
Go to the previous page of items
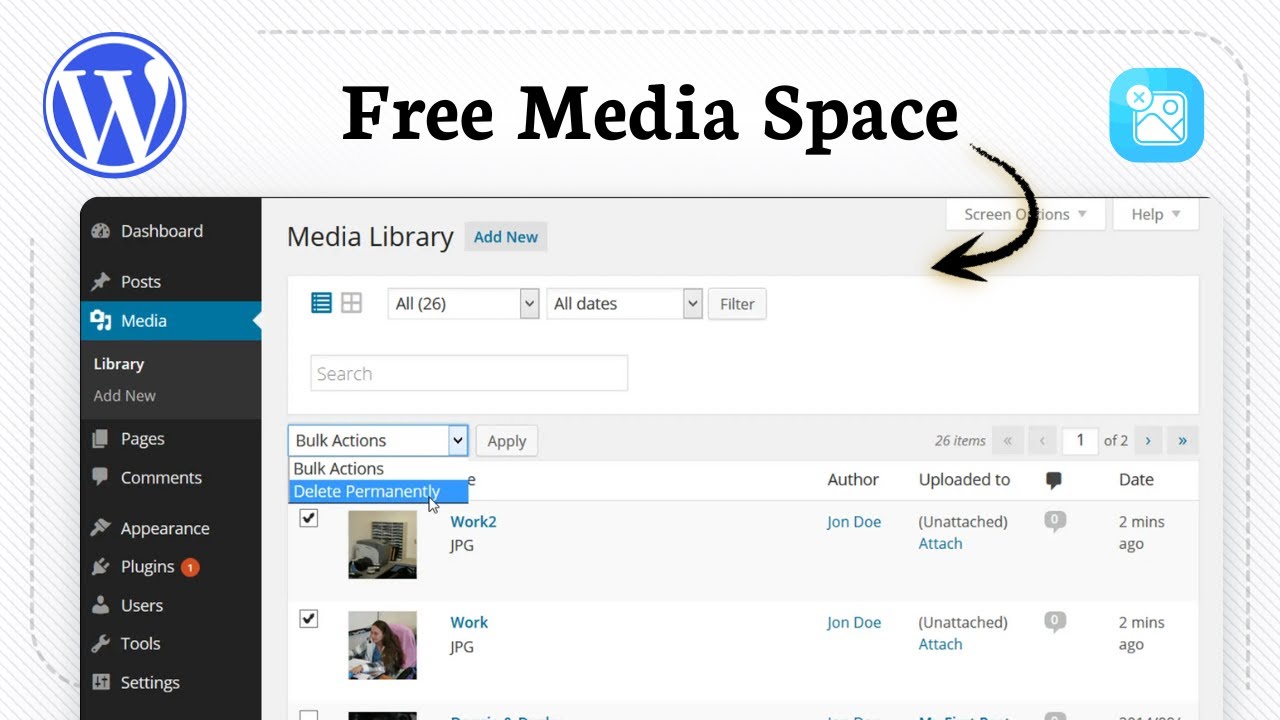pyautogui.click(x=1042, y=441)
